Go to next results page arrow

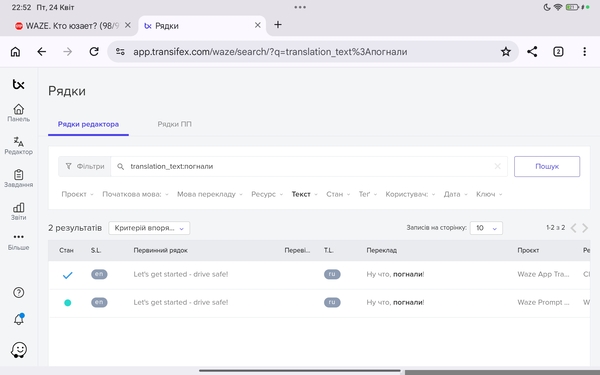(585, 228)
